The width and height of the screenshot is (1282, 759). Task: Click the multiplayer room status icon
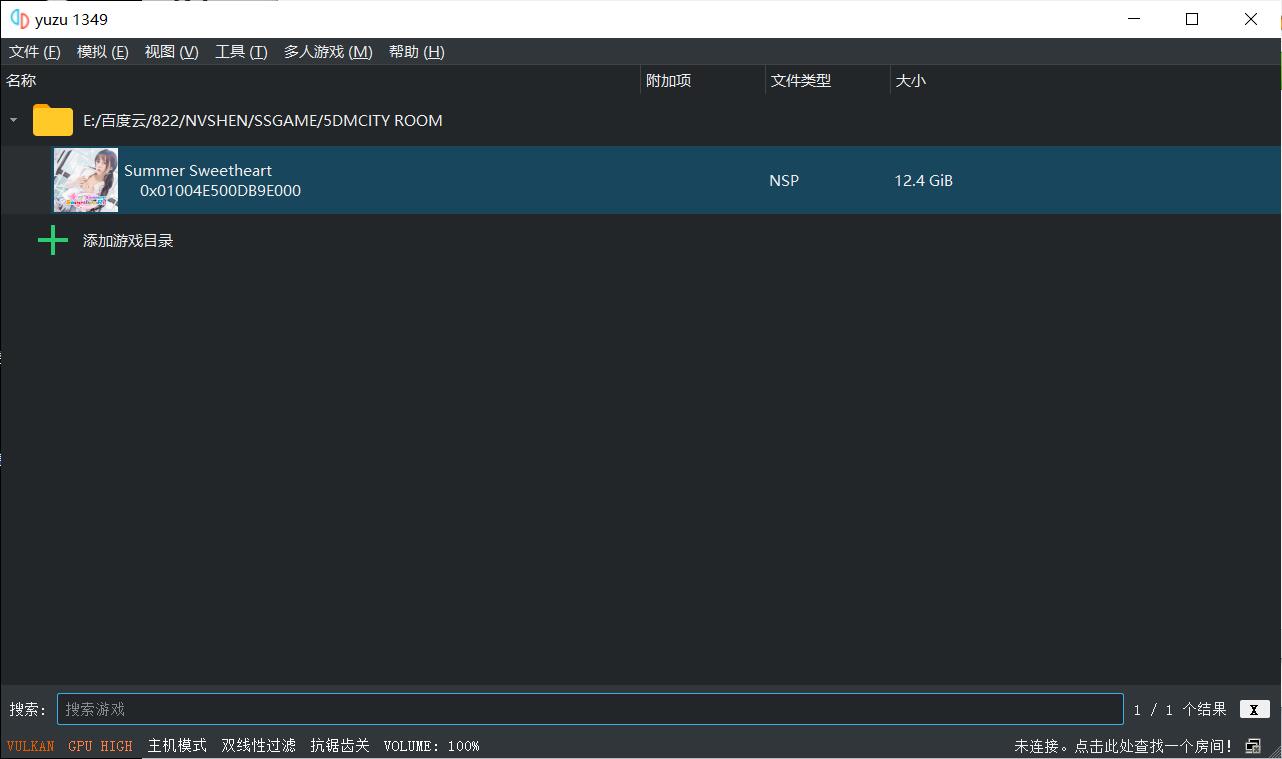(x=1253, y=746)
